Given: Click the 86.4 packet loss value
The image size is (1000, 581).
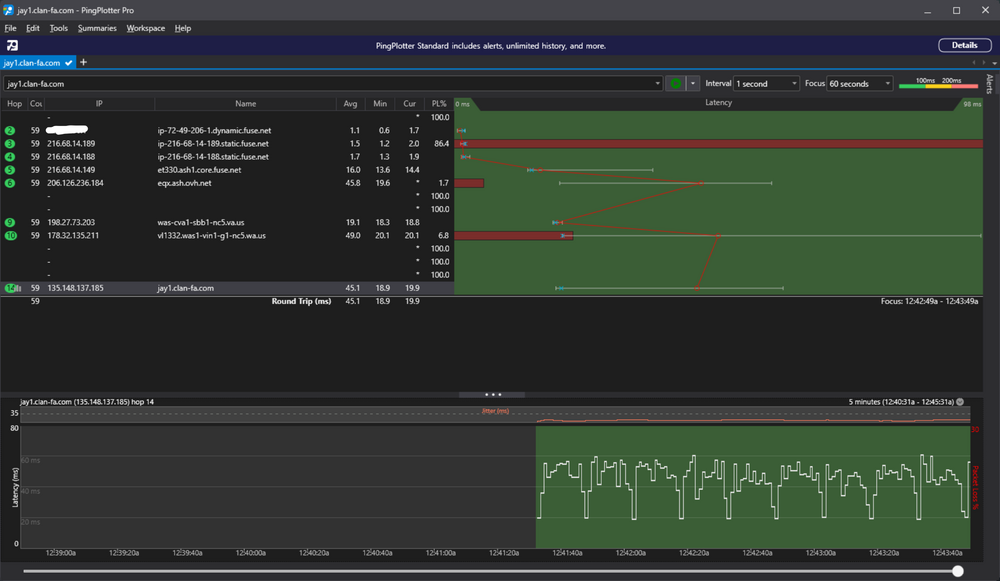Looking at the screenshot, I should click(x=441, y=143).
